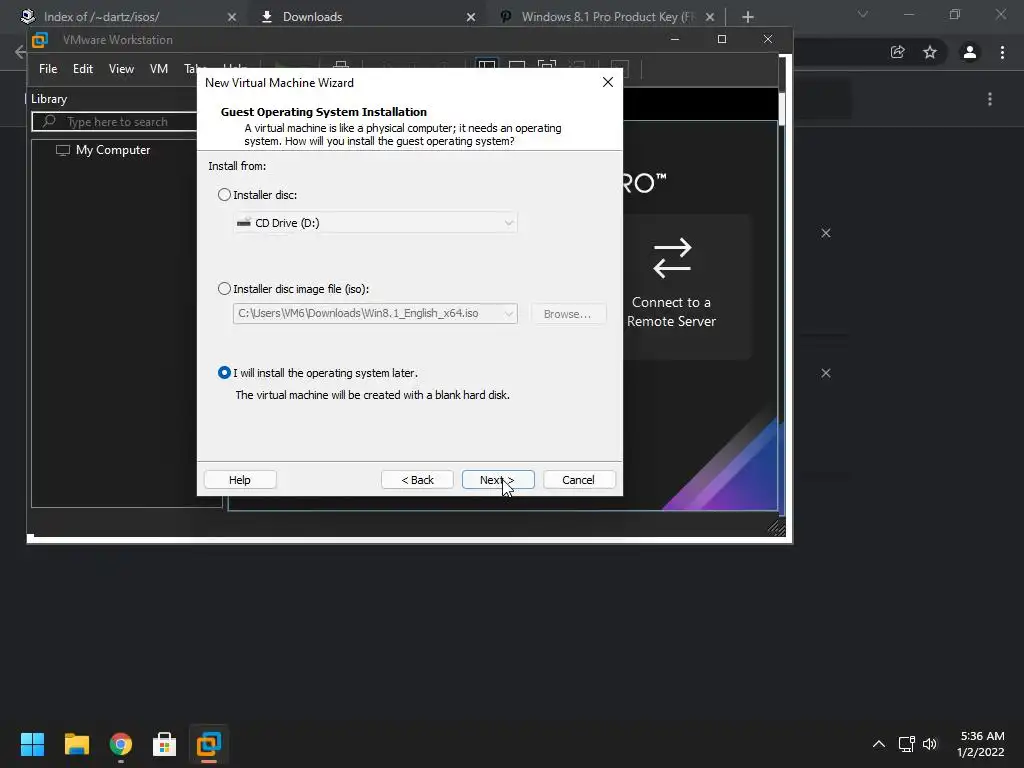1024x768 pixels.
Task: Bookmark this page with the star icon
Action: [x=930, y=52]
